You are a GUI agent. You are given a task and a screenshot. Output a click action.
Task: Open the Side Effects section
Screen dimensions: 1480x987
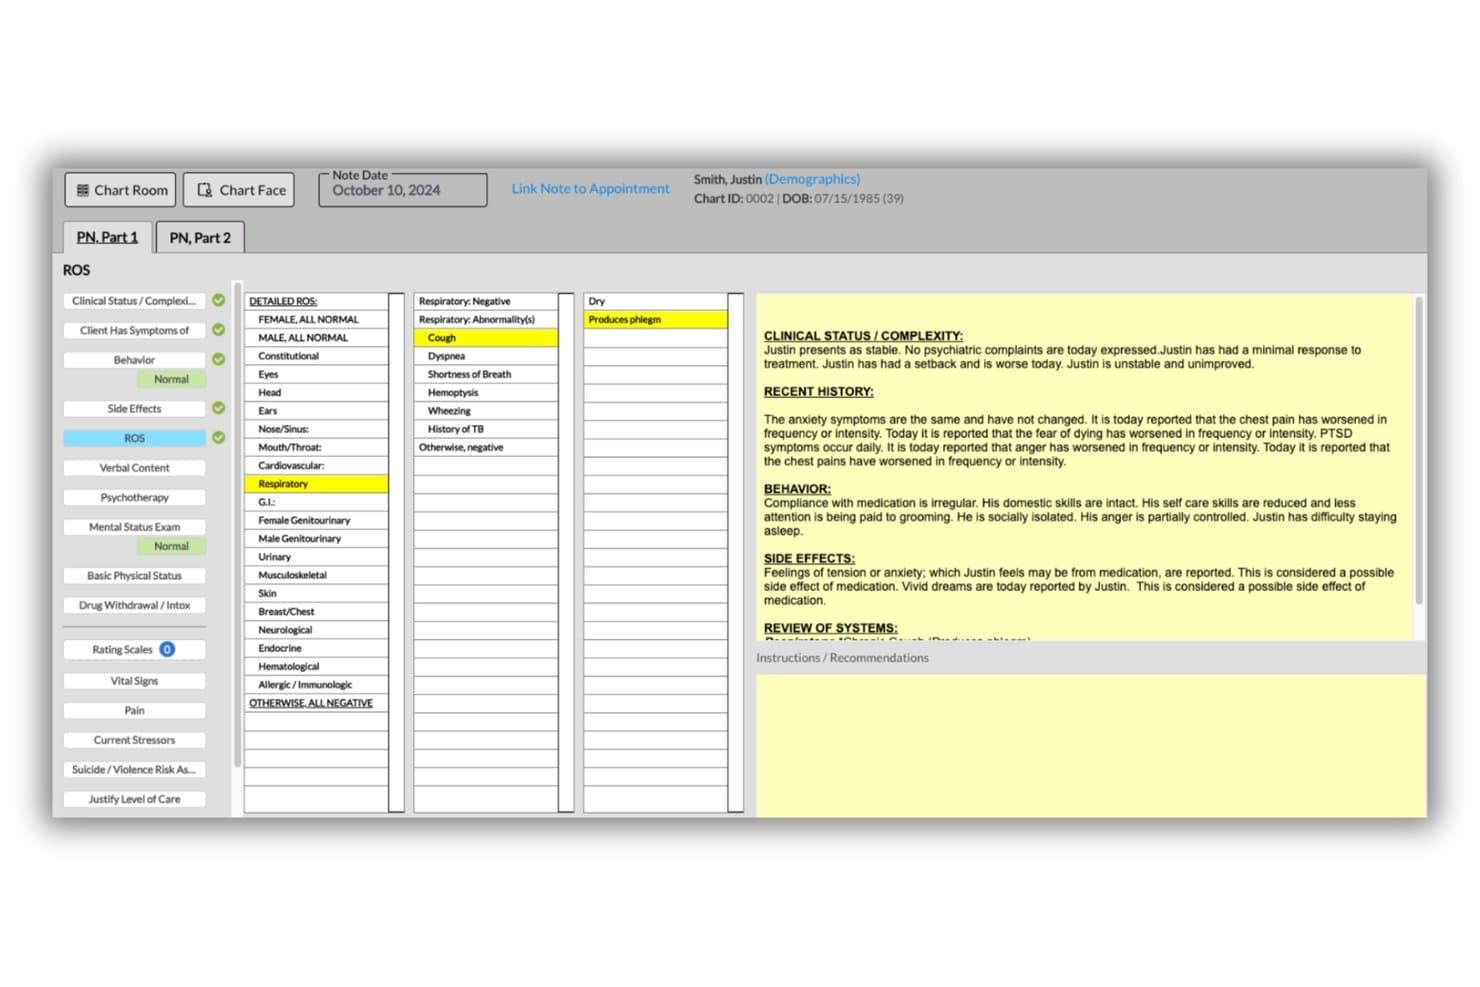click(x=134, y=409)
